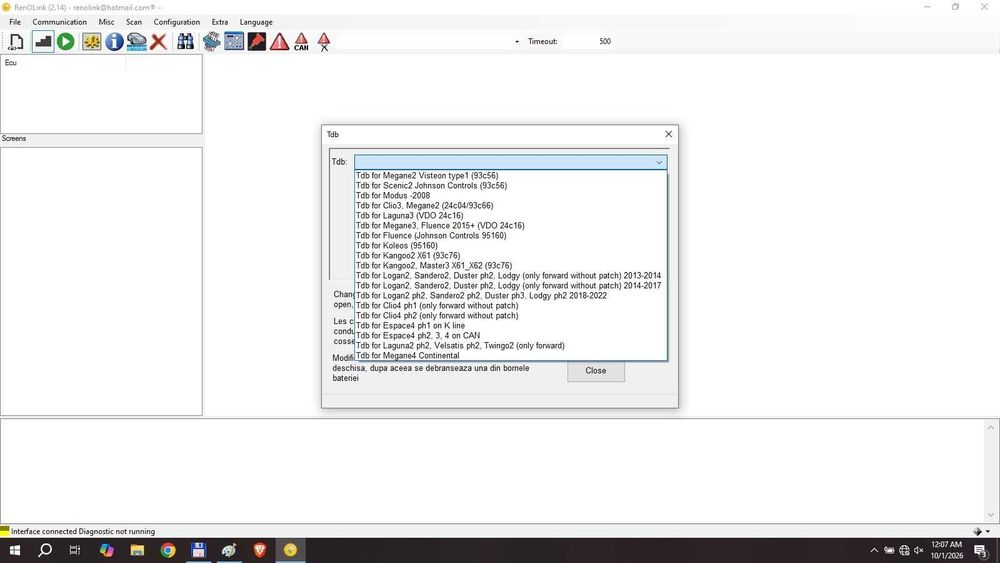
Task: Select Tdb for Clio3, Megane2 (24c04/93c66)
Action: (511, 205)
